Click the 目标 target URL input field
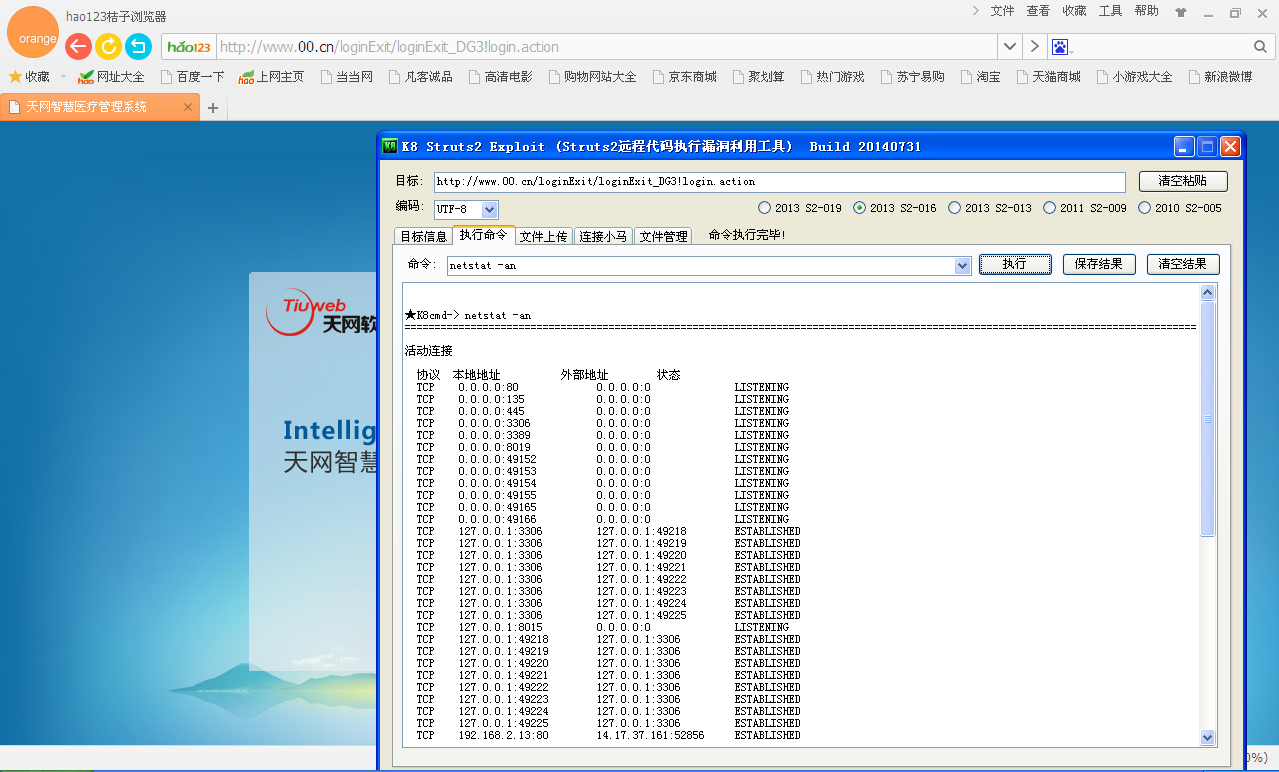 pyautogui.click(x=780, y=182)
